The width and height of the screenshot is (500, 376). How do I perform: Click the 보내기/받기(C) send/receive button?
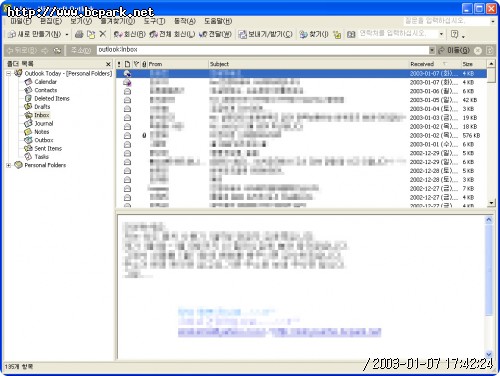[266, 34]
